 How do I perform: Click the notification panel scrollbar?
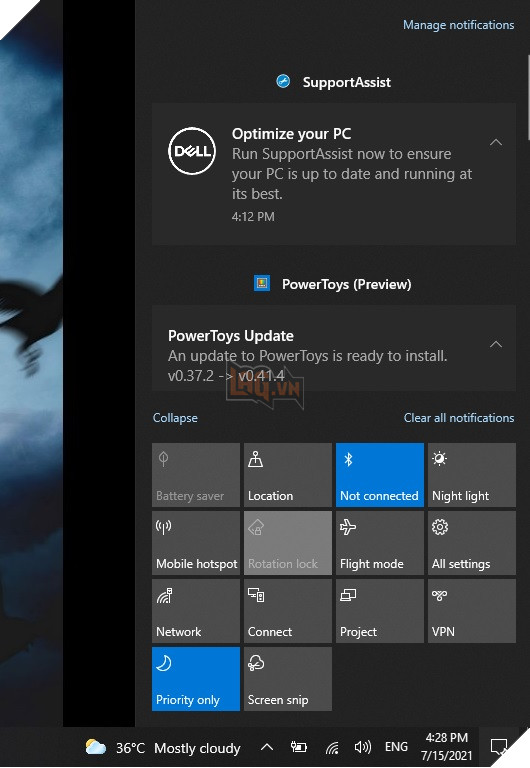[527, 98]
